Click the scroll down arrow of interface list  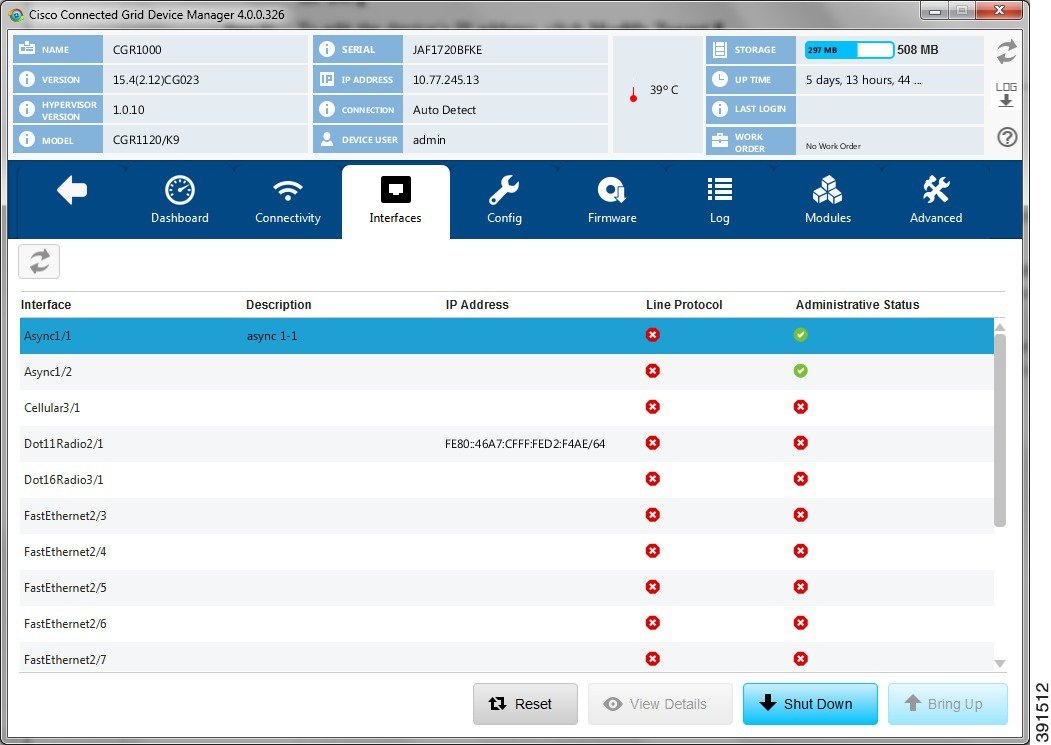1000,664
